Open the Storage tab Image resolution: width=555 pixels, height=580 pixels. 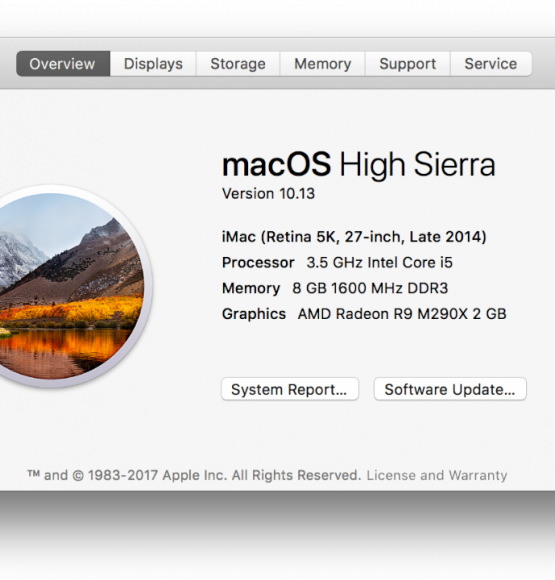click(238, 64)
